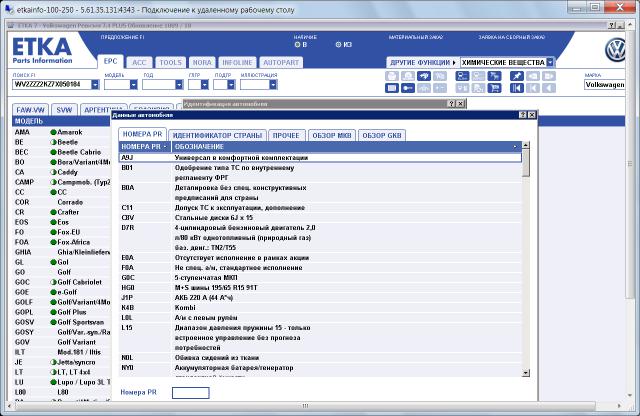Image resolution: width=640 pixels, height=416 pixels.
Task: Sort by the ОБОЗНАЧЕНИЕ column header
Action: click(347, 147)
